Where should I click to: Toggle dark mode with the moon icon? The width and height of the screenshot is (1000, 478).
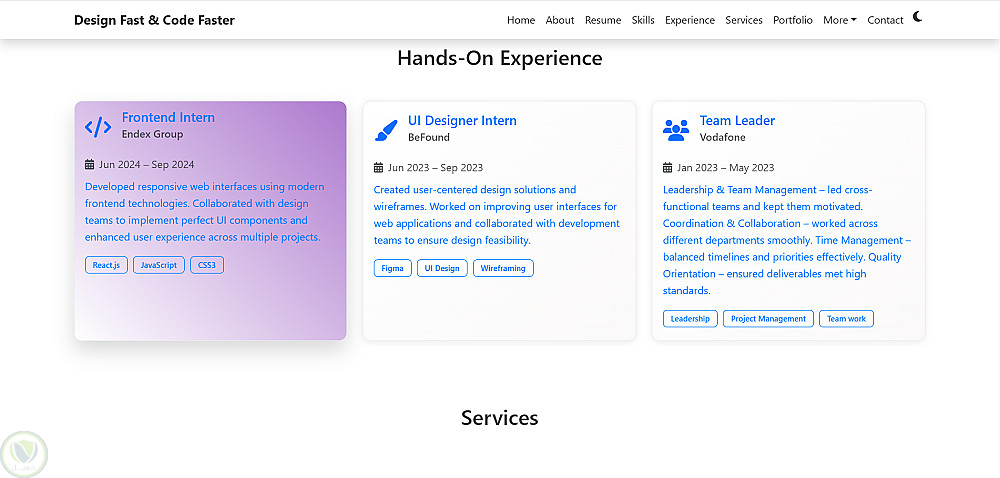[x=917, y=17]
